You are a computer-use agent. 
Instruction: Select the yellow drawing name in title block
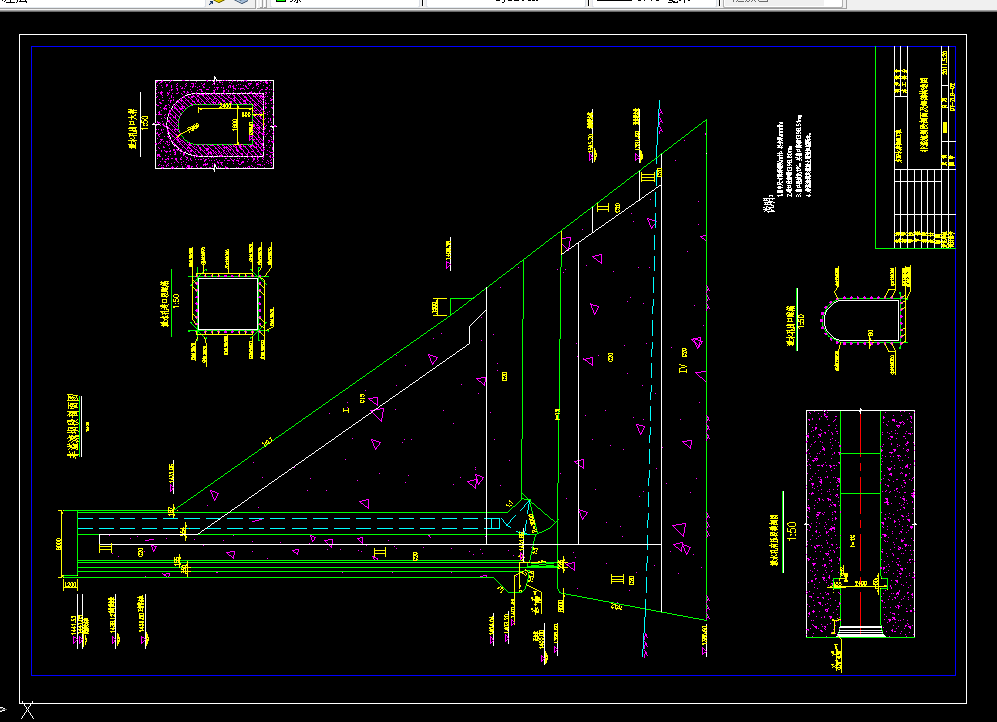tap(925, 115)
